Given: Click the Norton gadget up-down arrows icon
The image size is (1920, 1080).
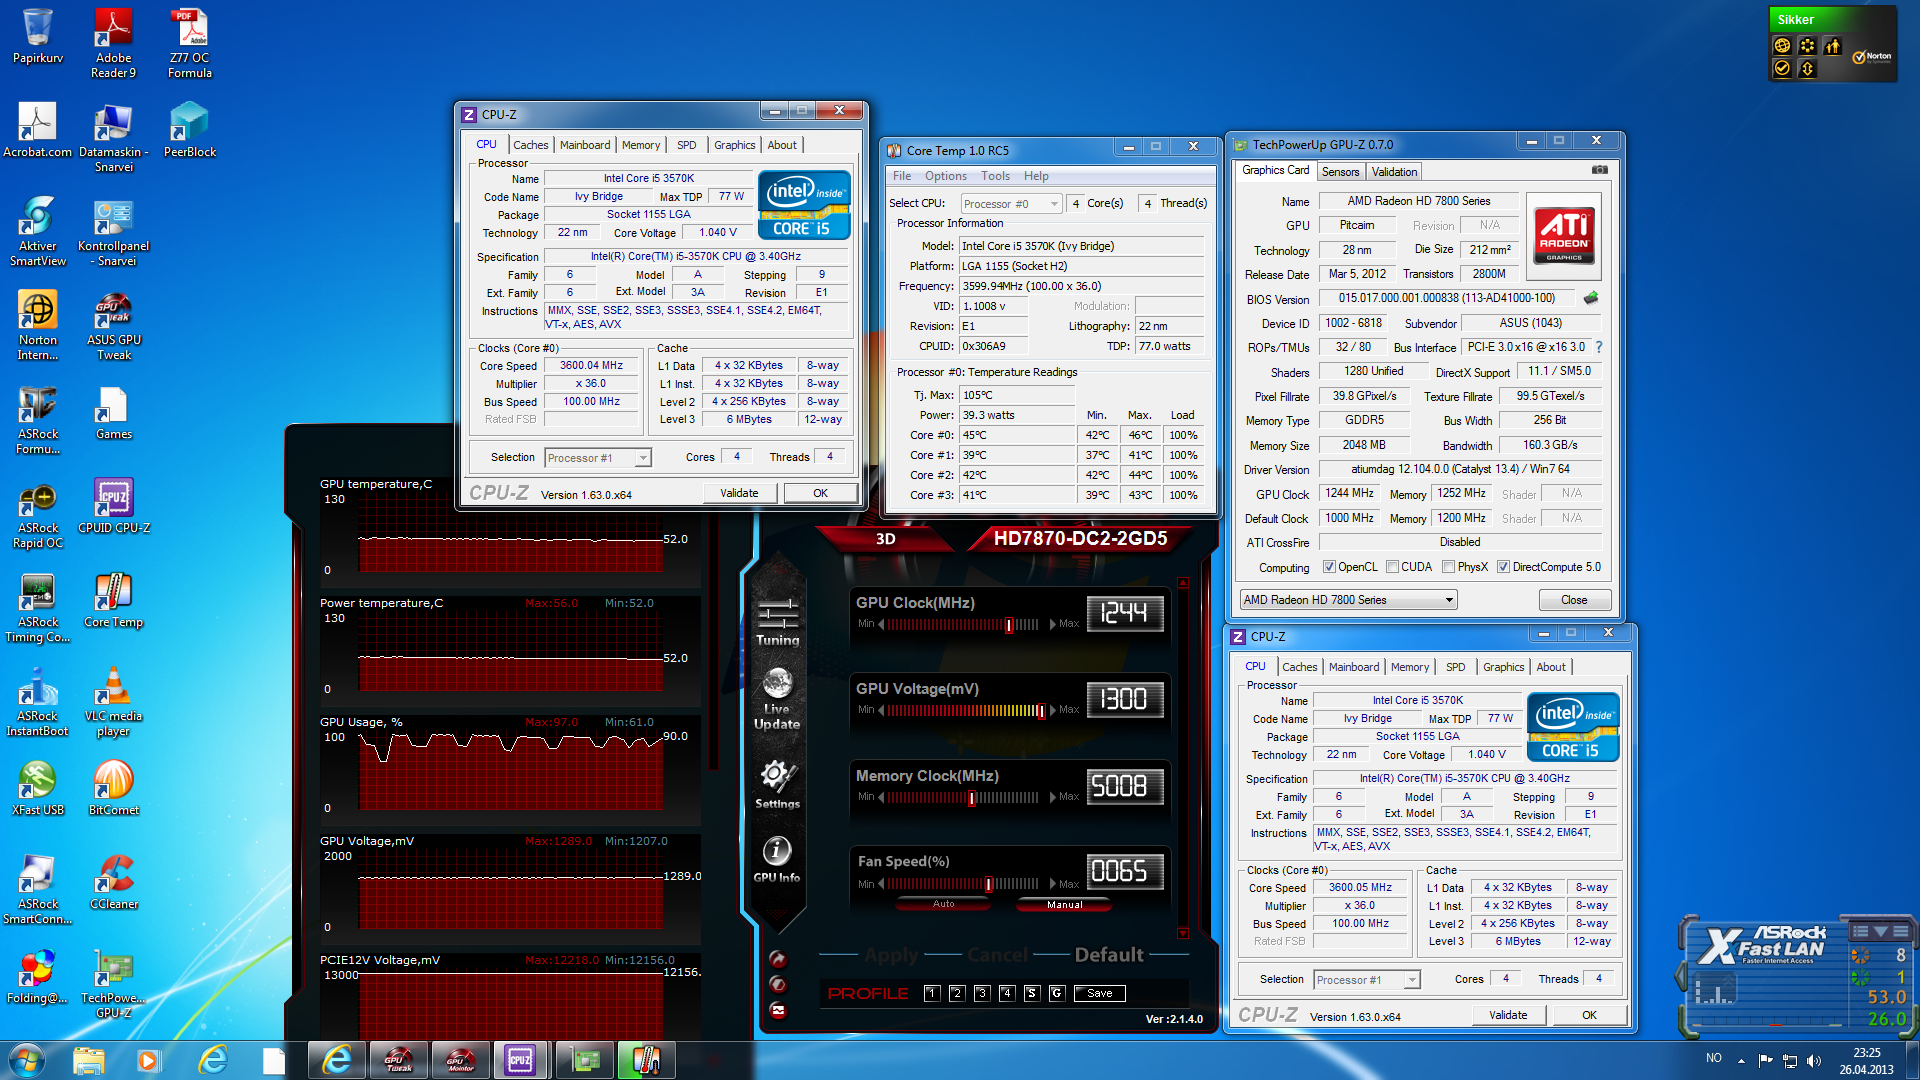Looking at the screenshot, I should click(1807, 68).
